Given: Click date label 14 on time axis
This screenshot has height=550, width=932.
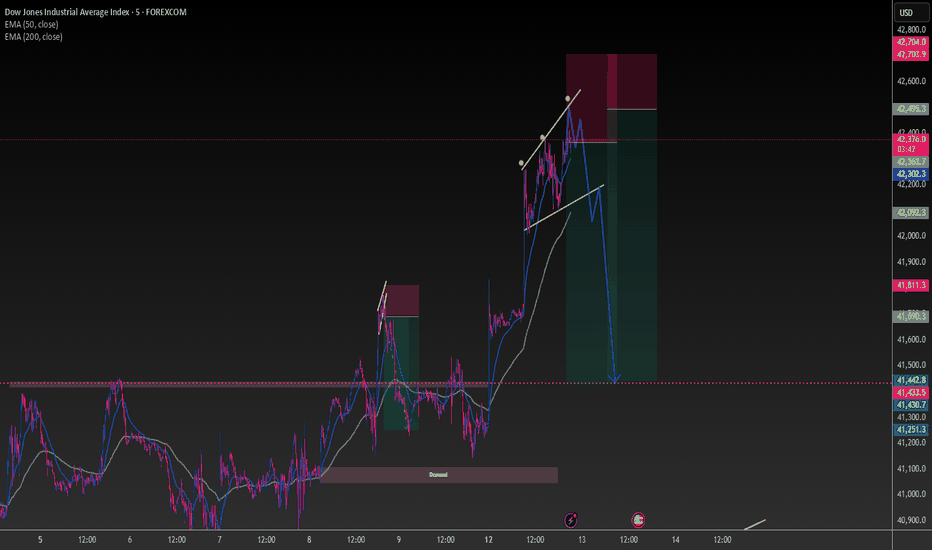Looking at the screenshot, I should click(x=676, y=540).
